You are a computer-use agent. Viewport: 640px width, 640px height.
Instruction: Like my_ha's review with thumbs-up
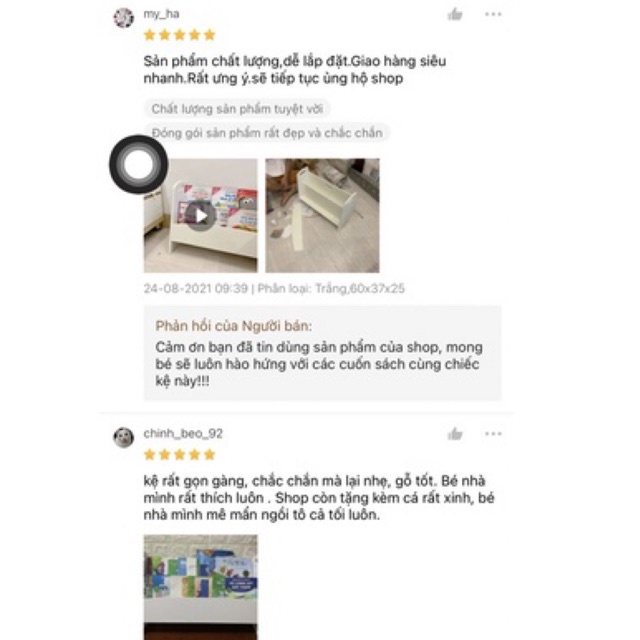455,15
